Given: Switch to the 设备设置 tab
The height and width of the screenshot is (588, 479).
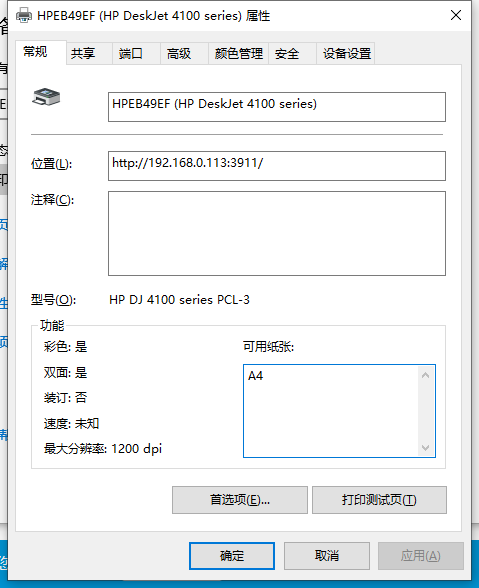Looking at the screenshot, I should coord(346,54).
